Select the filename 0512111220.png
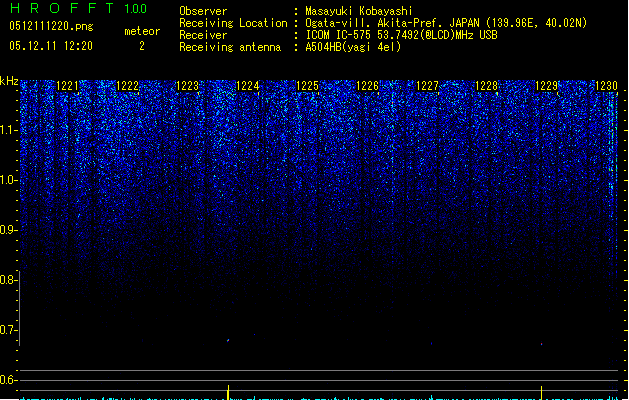Image resolution: width=629 pixels, height=400 pixels. click(x=51, y=26)
